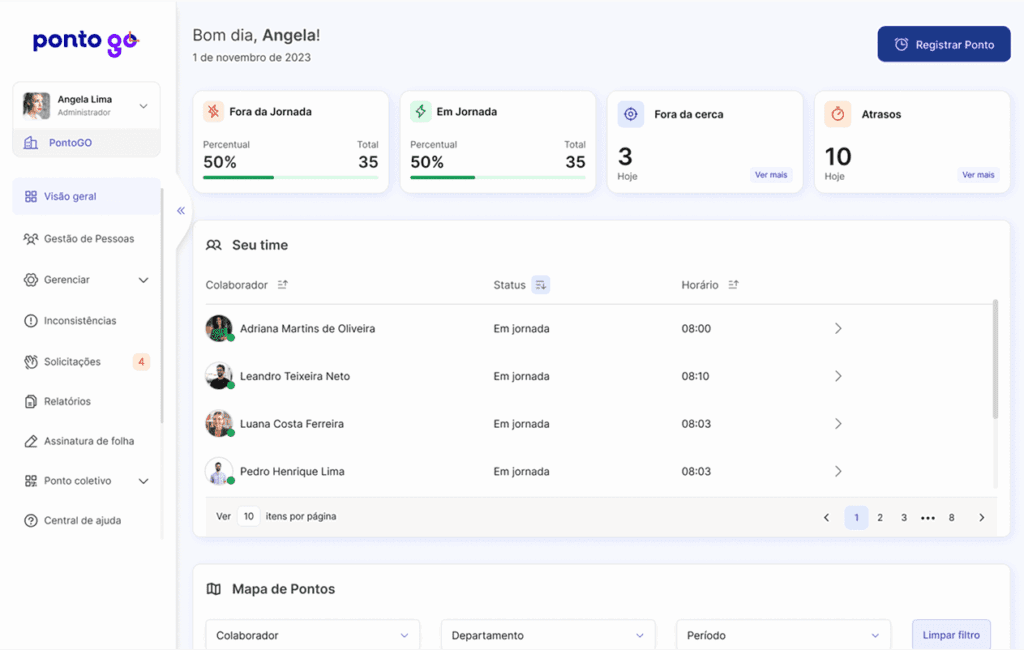Screen dimensions: 1024x650
Task: Sort by Horário column icon
Action: tap(733, 285)
